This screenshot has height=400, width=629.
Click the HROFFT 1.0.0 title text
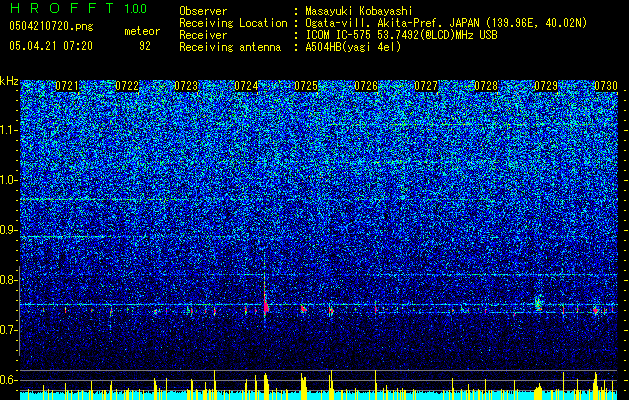coord(79,8)
